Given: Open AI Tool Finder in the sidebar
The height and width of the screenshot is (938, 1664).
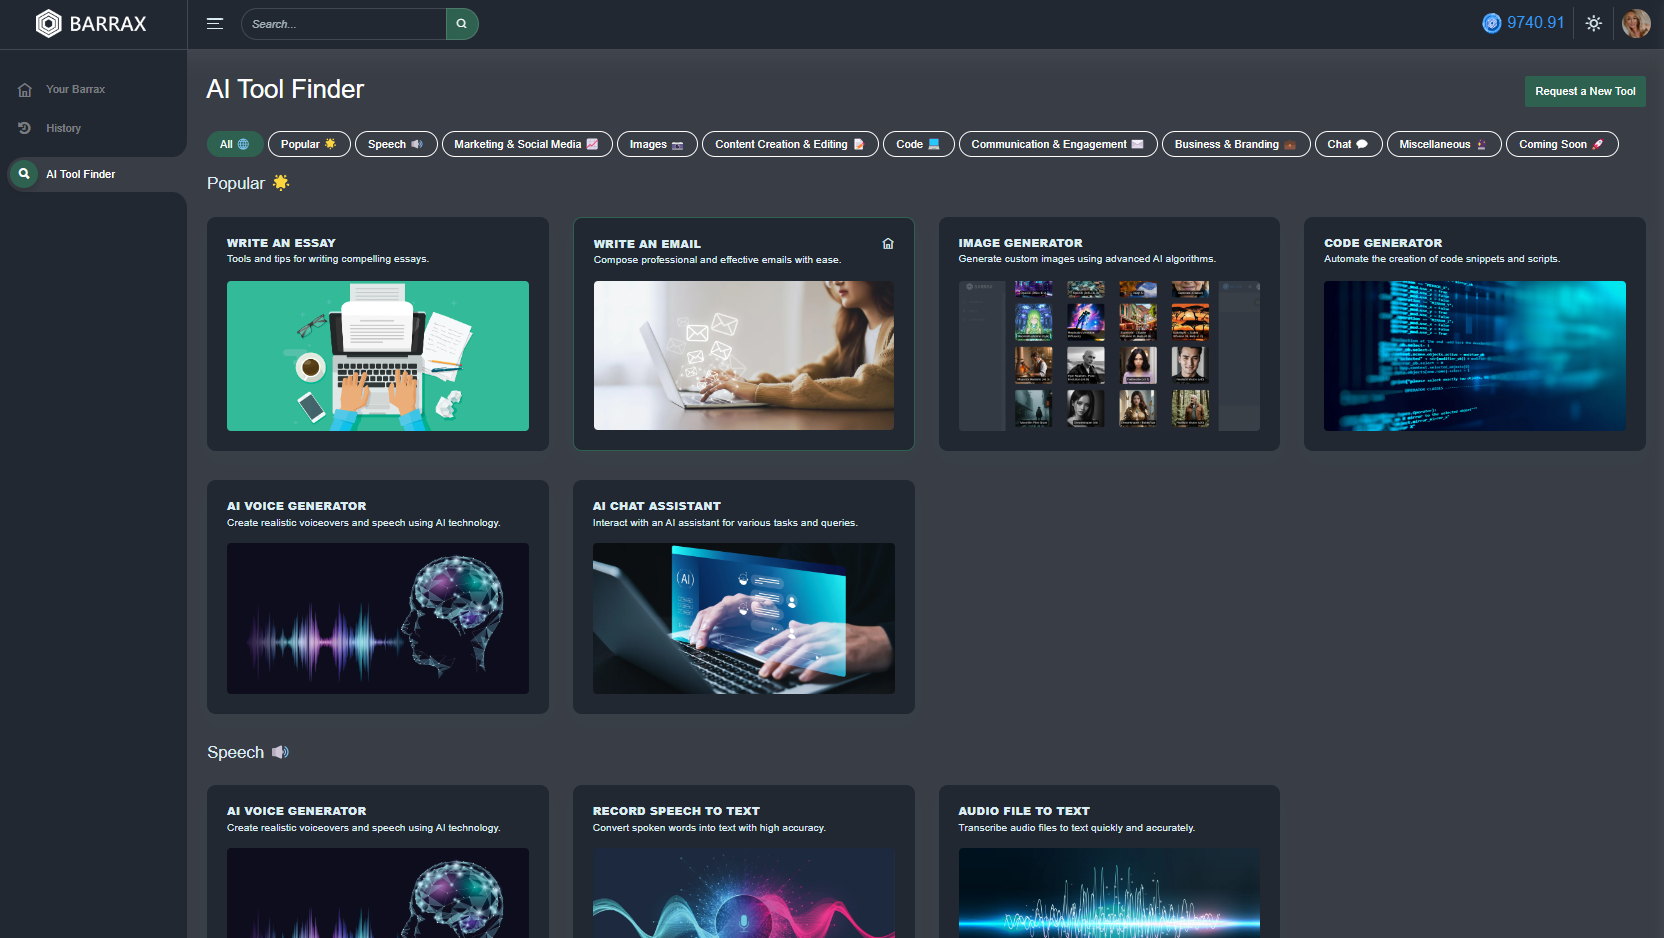Looking at the screenshot, I should tap(80, 174).
